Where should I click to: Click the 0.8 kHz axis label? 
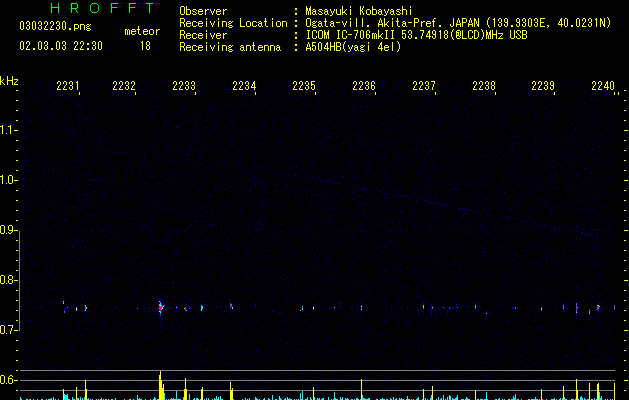[8, 280]
